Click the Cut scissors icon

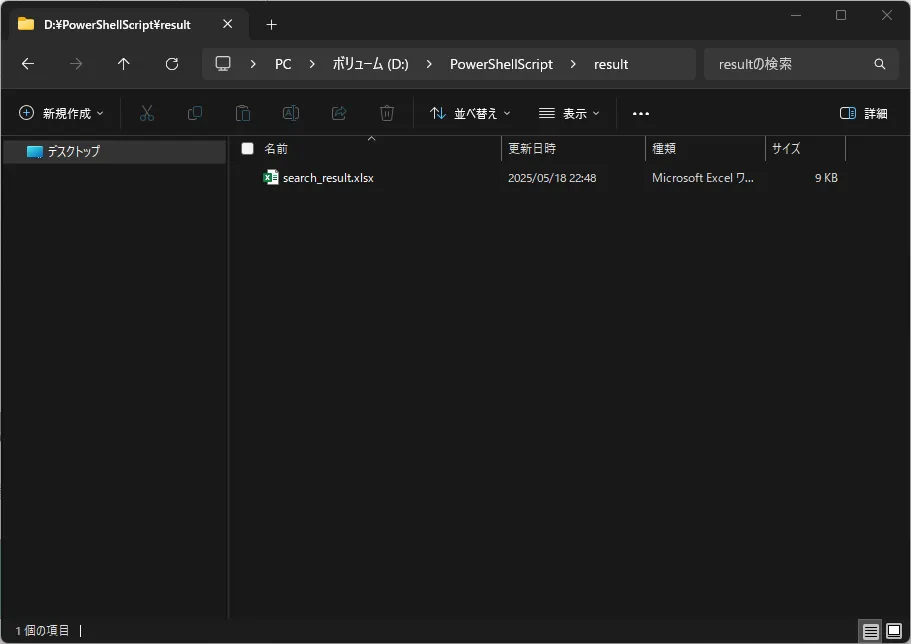[147, 113]
